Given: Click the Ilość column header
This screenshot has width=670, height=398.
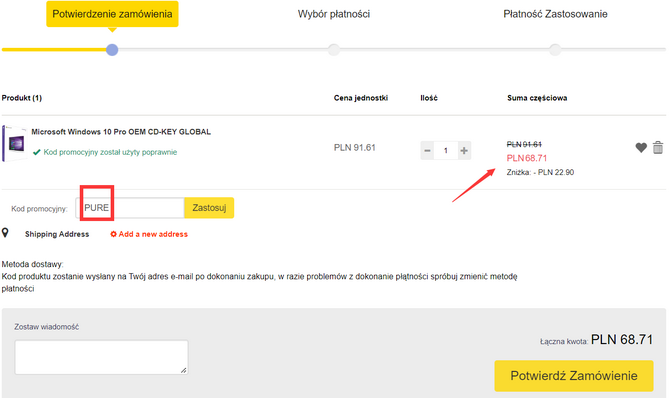Looking at the screenshot, I should [x=429, y=98].
